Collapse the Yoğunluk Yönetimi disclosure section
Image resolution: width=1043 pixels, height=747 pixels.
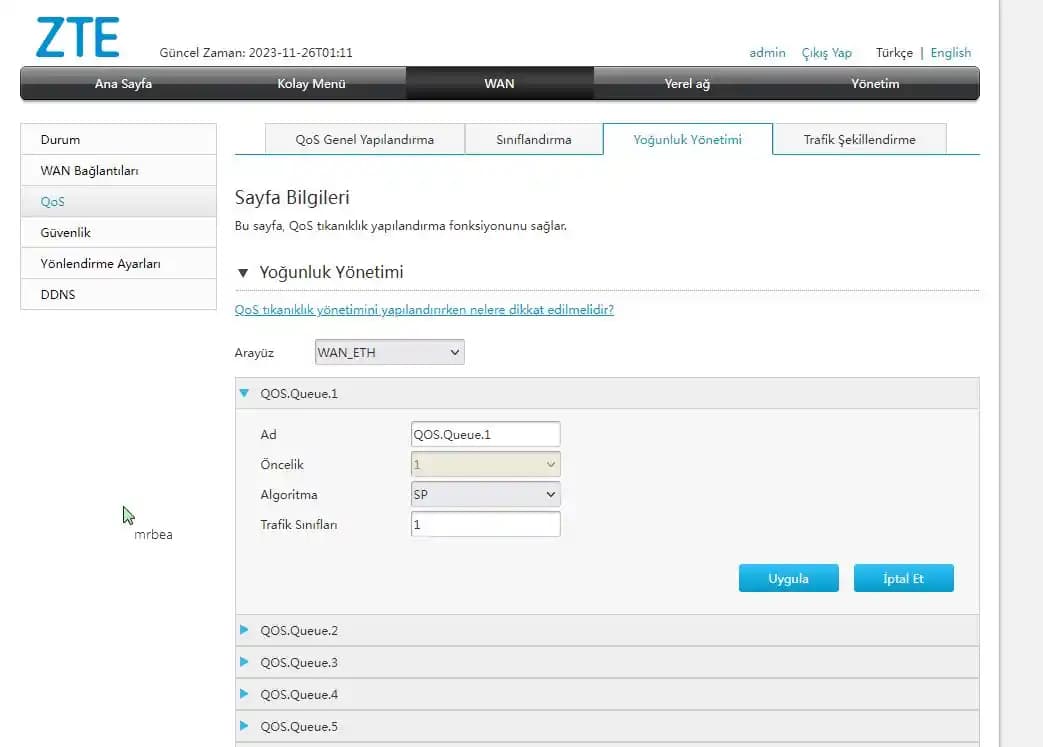click(x=243, y=272)
